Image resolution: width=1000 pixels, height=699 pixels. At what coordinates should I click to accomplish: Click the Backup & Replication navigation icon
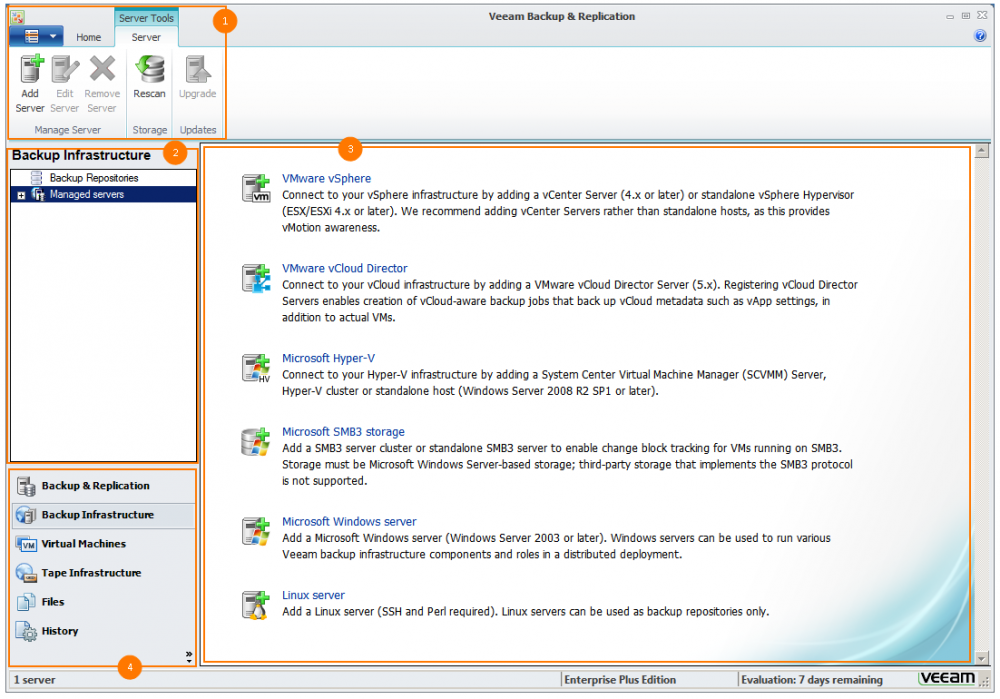click(x=26, y=486)
